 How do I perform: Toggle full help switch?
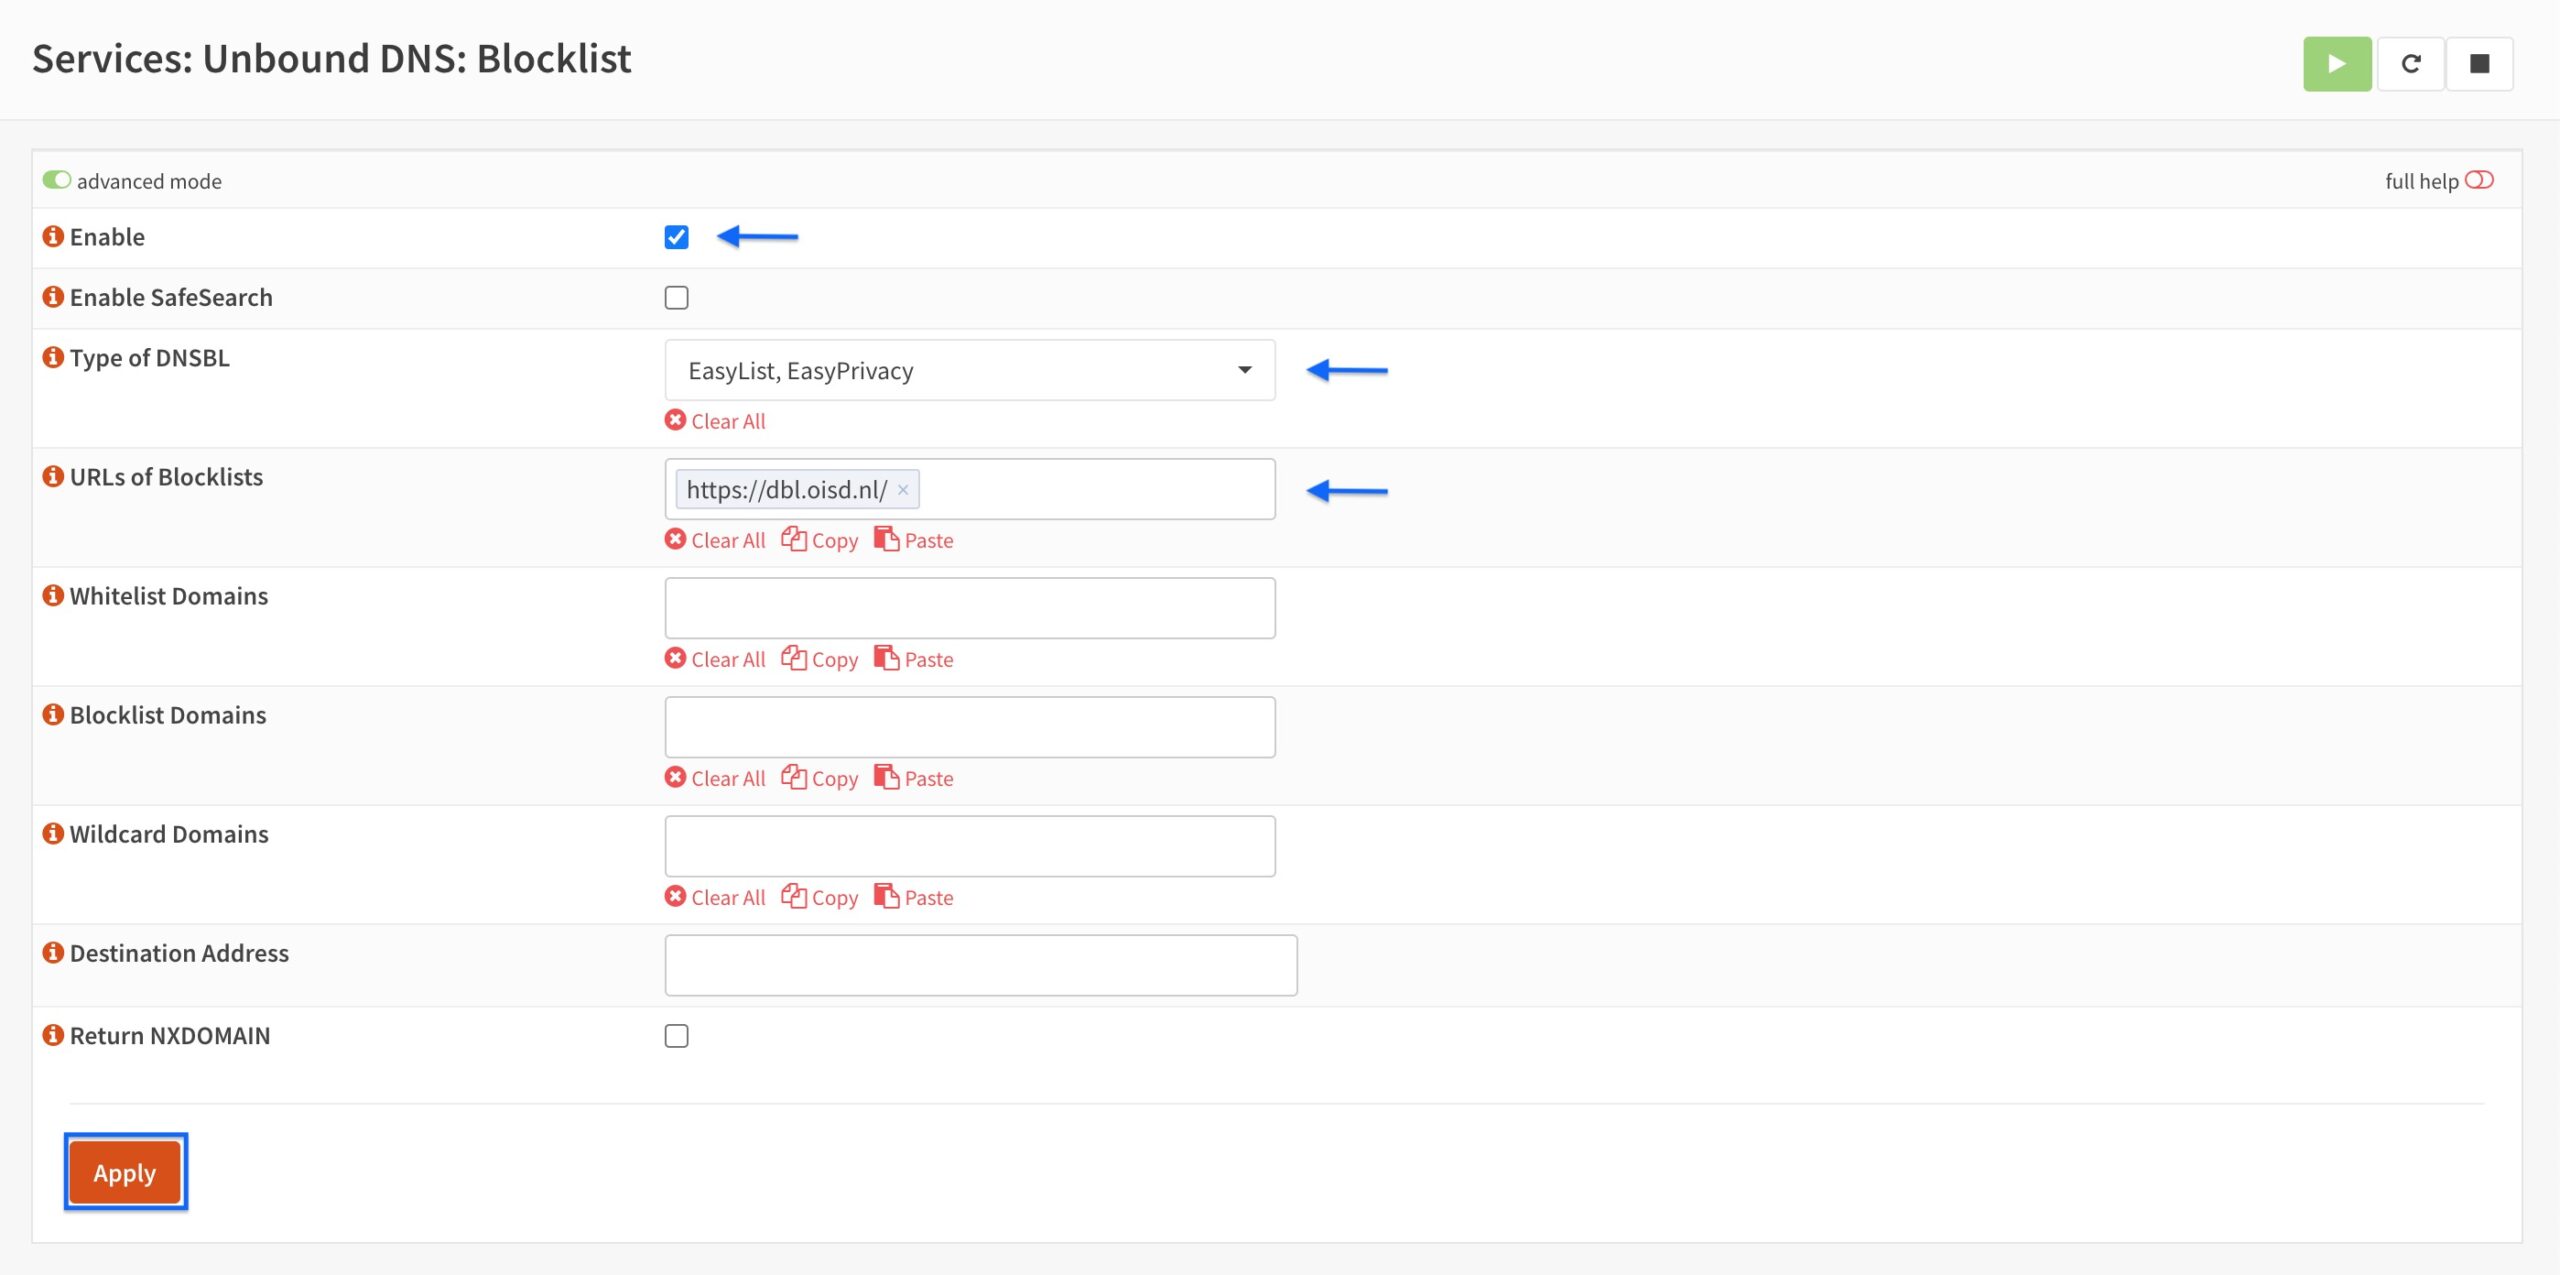(x=2479, y=180)
